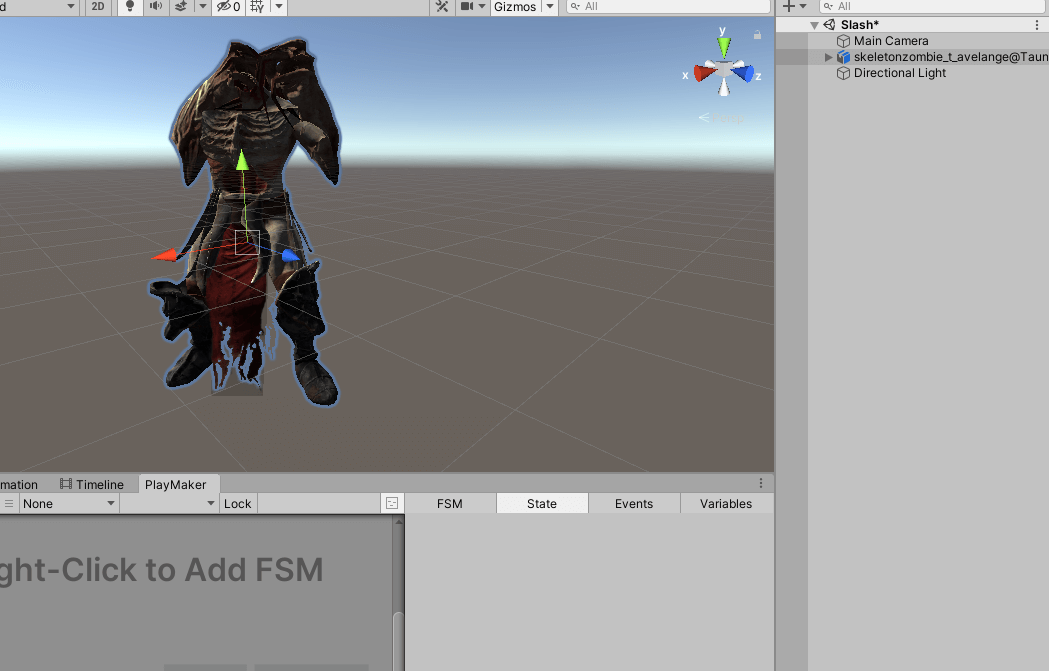Select Main Camera in Hierarchy
The width and height of the screenshot is (1049, 671).
click(x=890, y=41)
